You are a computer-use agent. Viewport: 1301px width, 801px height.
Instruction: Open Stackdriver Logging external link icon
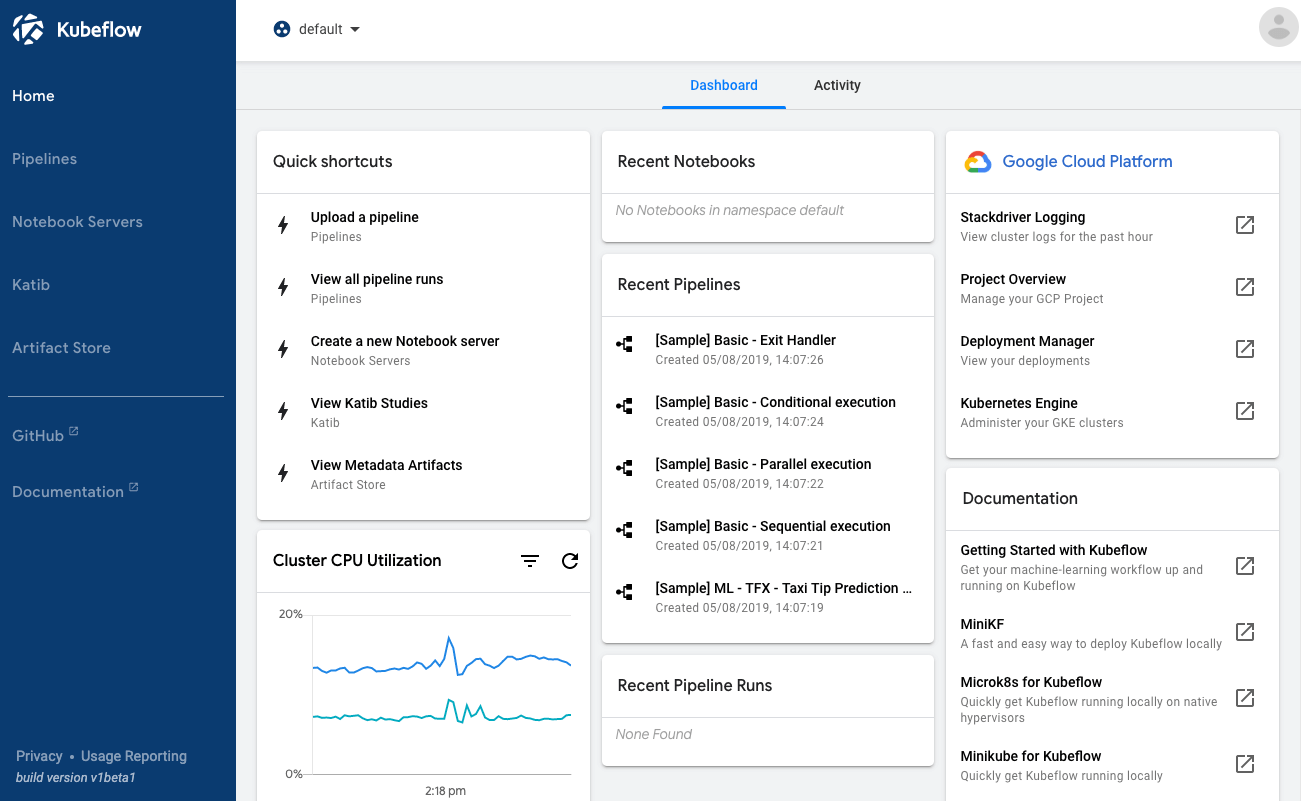coord(1245,225)
